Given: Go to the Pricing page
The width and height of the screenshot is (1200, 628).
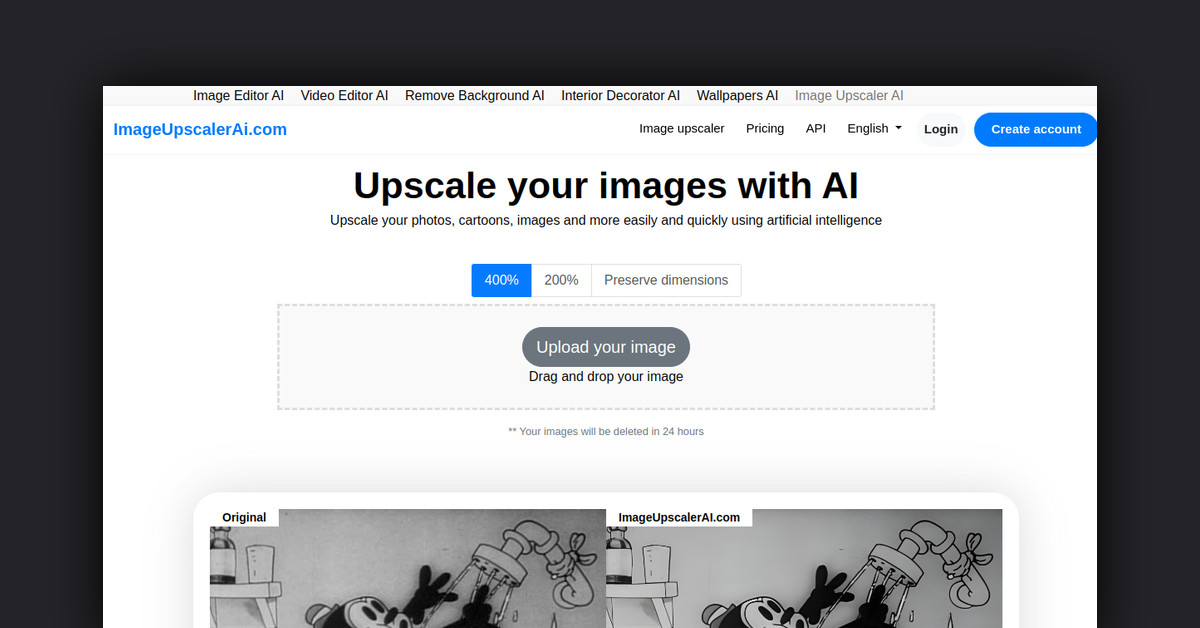Looking at the screenshot, I should coord(765,128).
